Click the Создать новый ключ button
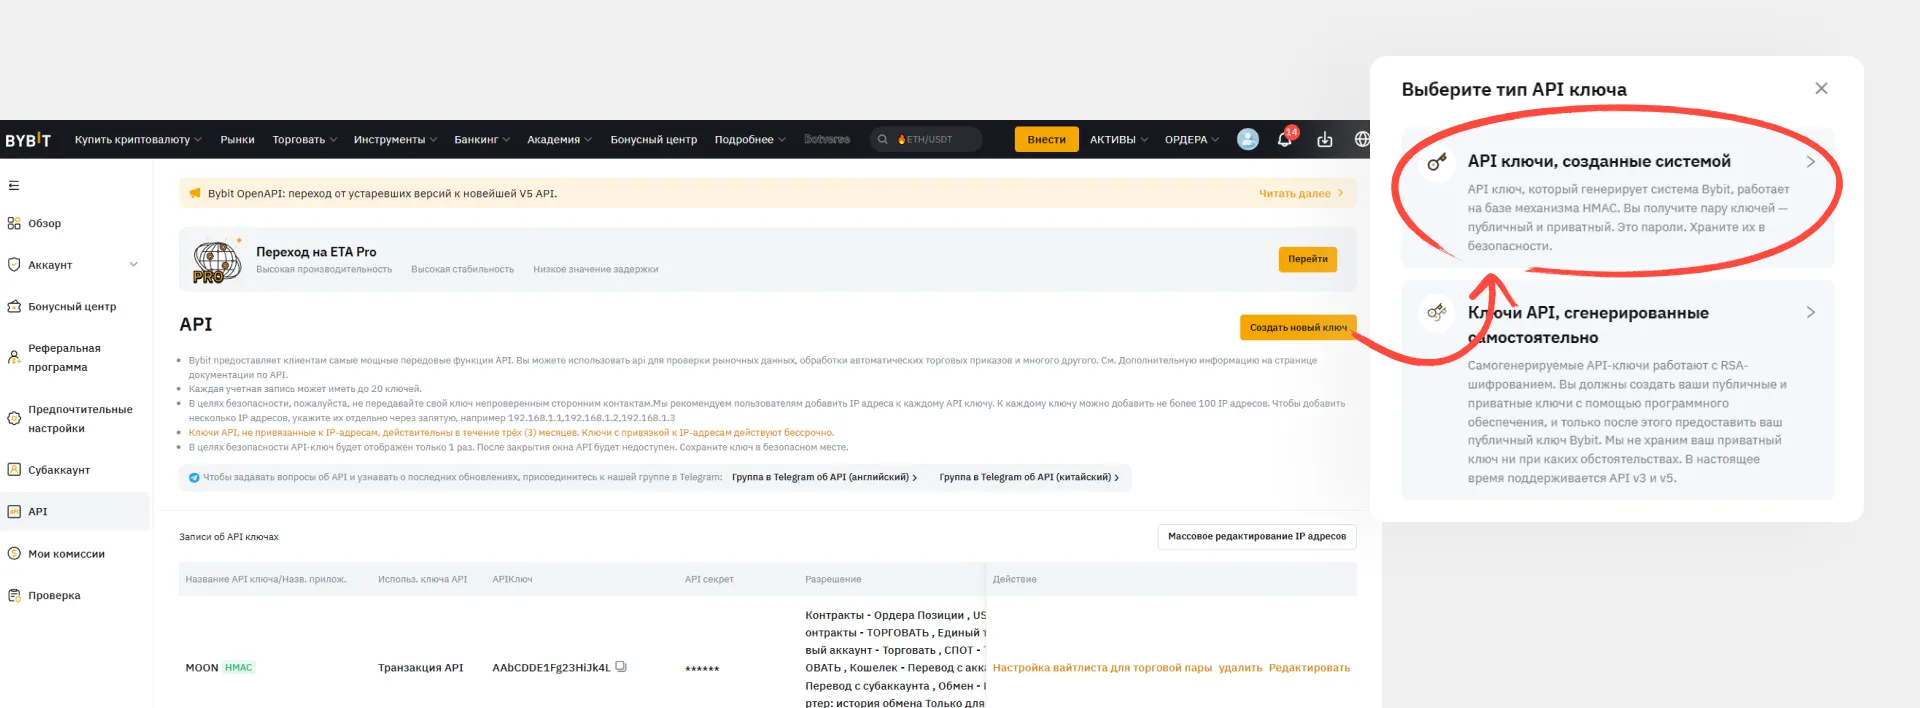1920x708 pixels. click(1297, 328)
